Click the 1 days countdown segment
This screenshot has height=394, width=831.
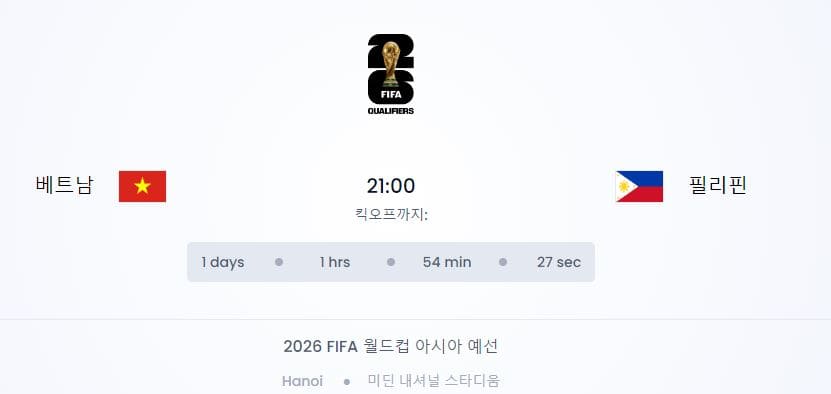pyautogui.click(x=223, y=262)
